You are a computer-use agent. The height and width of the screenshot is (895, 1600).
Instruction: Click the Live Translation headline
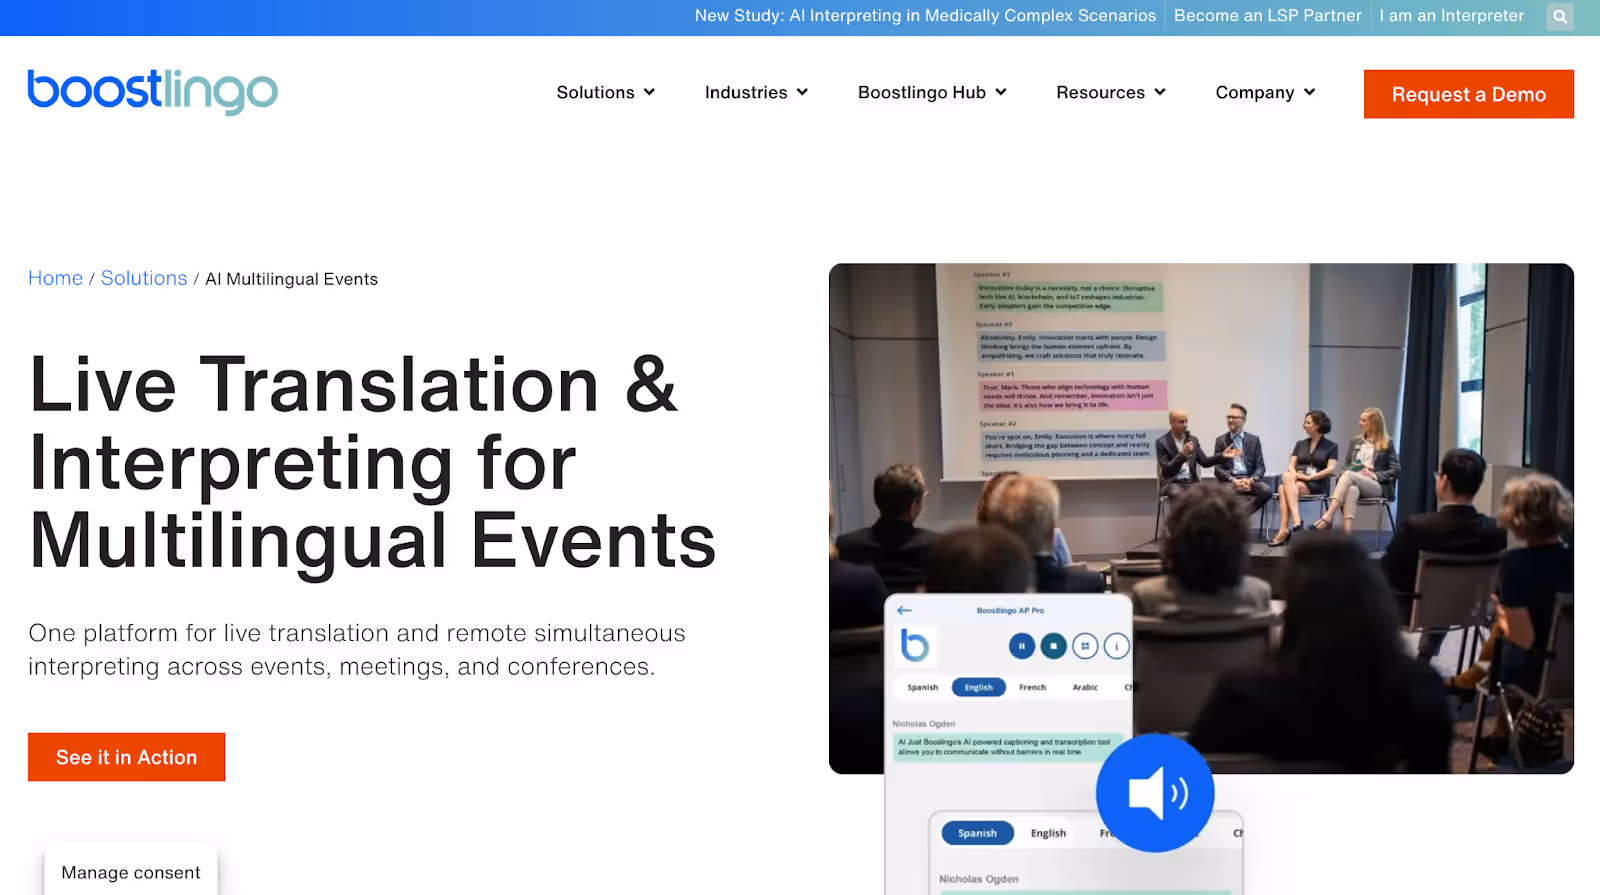pos(372,462)
